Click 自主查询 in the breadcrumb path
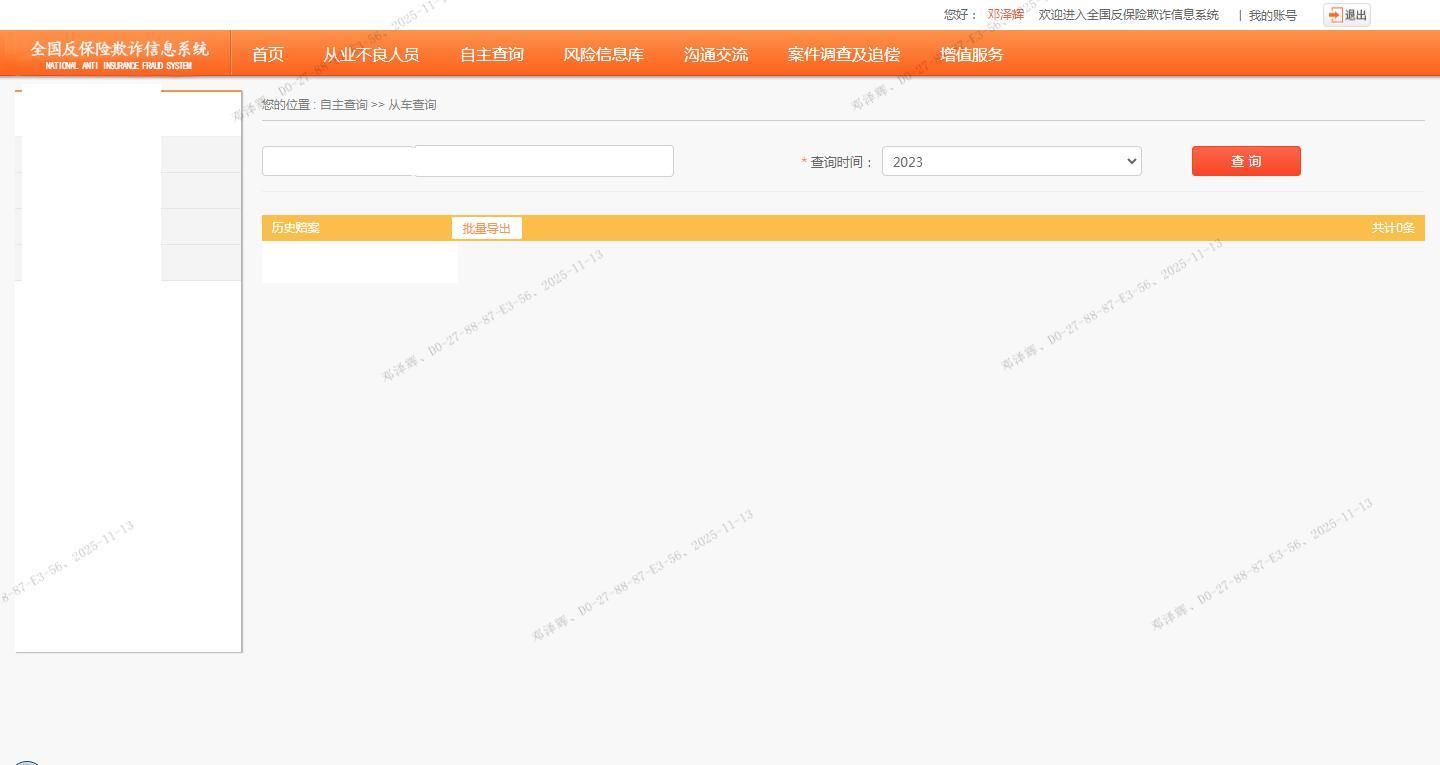 click(343, 105)
